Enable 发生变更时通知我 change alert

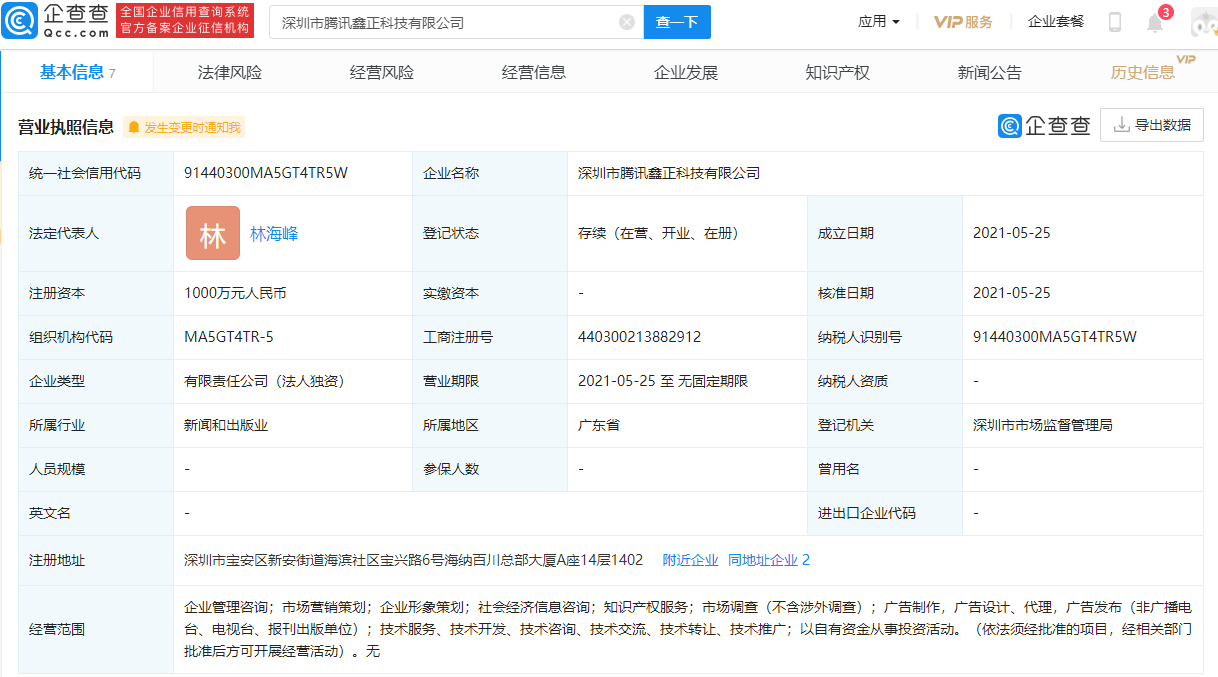[184, 127]
